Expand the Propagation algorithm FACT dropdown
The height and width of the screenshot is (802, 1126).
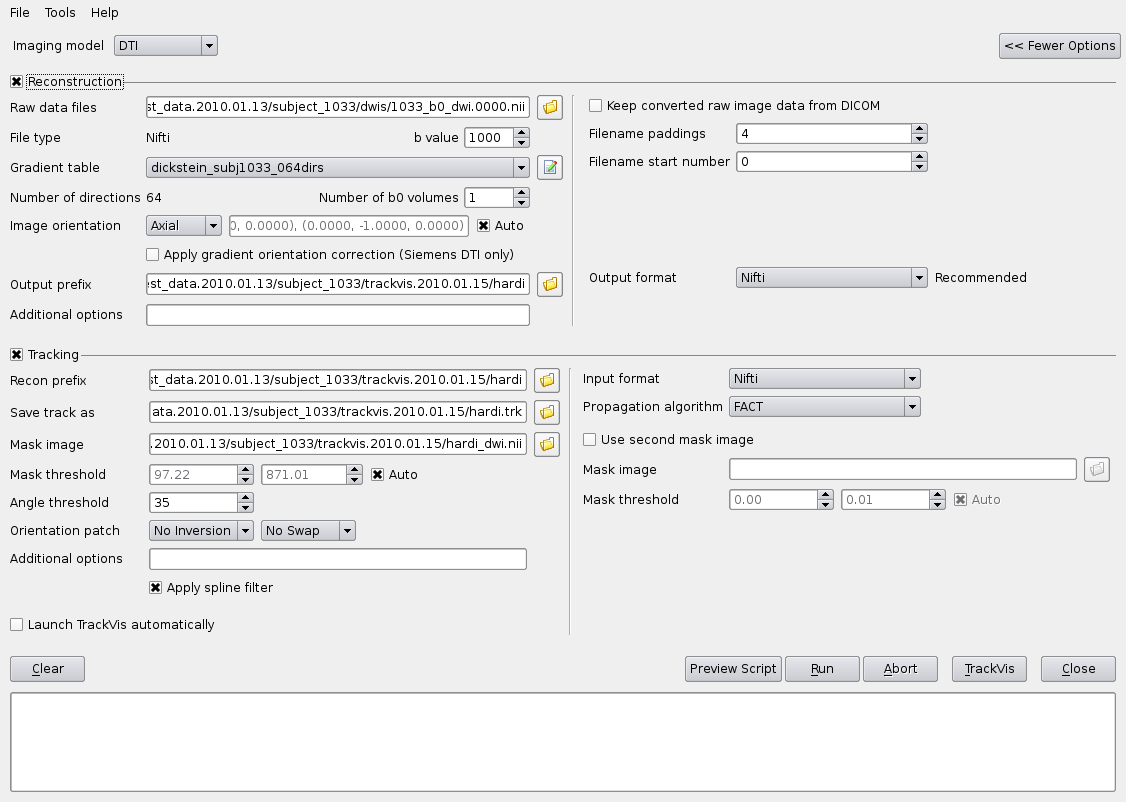[824, 406]
